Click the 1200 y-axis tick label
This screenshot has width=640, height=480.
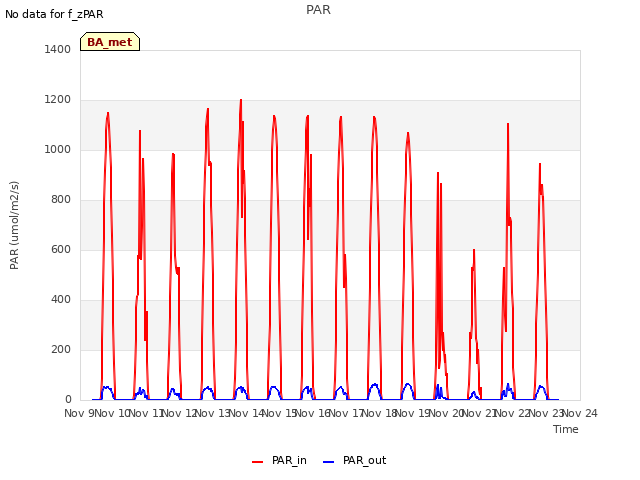[58, 100]
